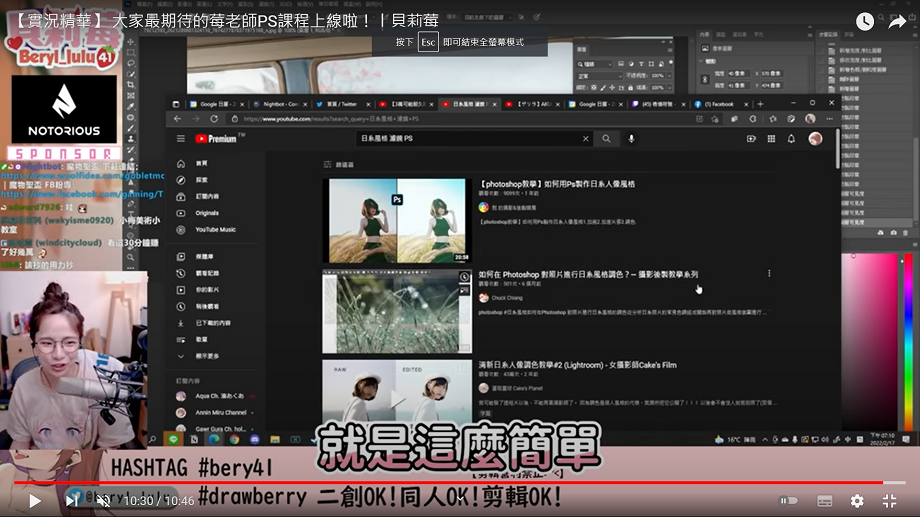
Task: Add page to favorites with star icon
Action: [715, 119]
